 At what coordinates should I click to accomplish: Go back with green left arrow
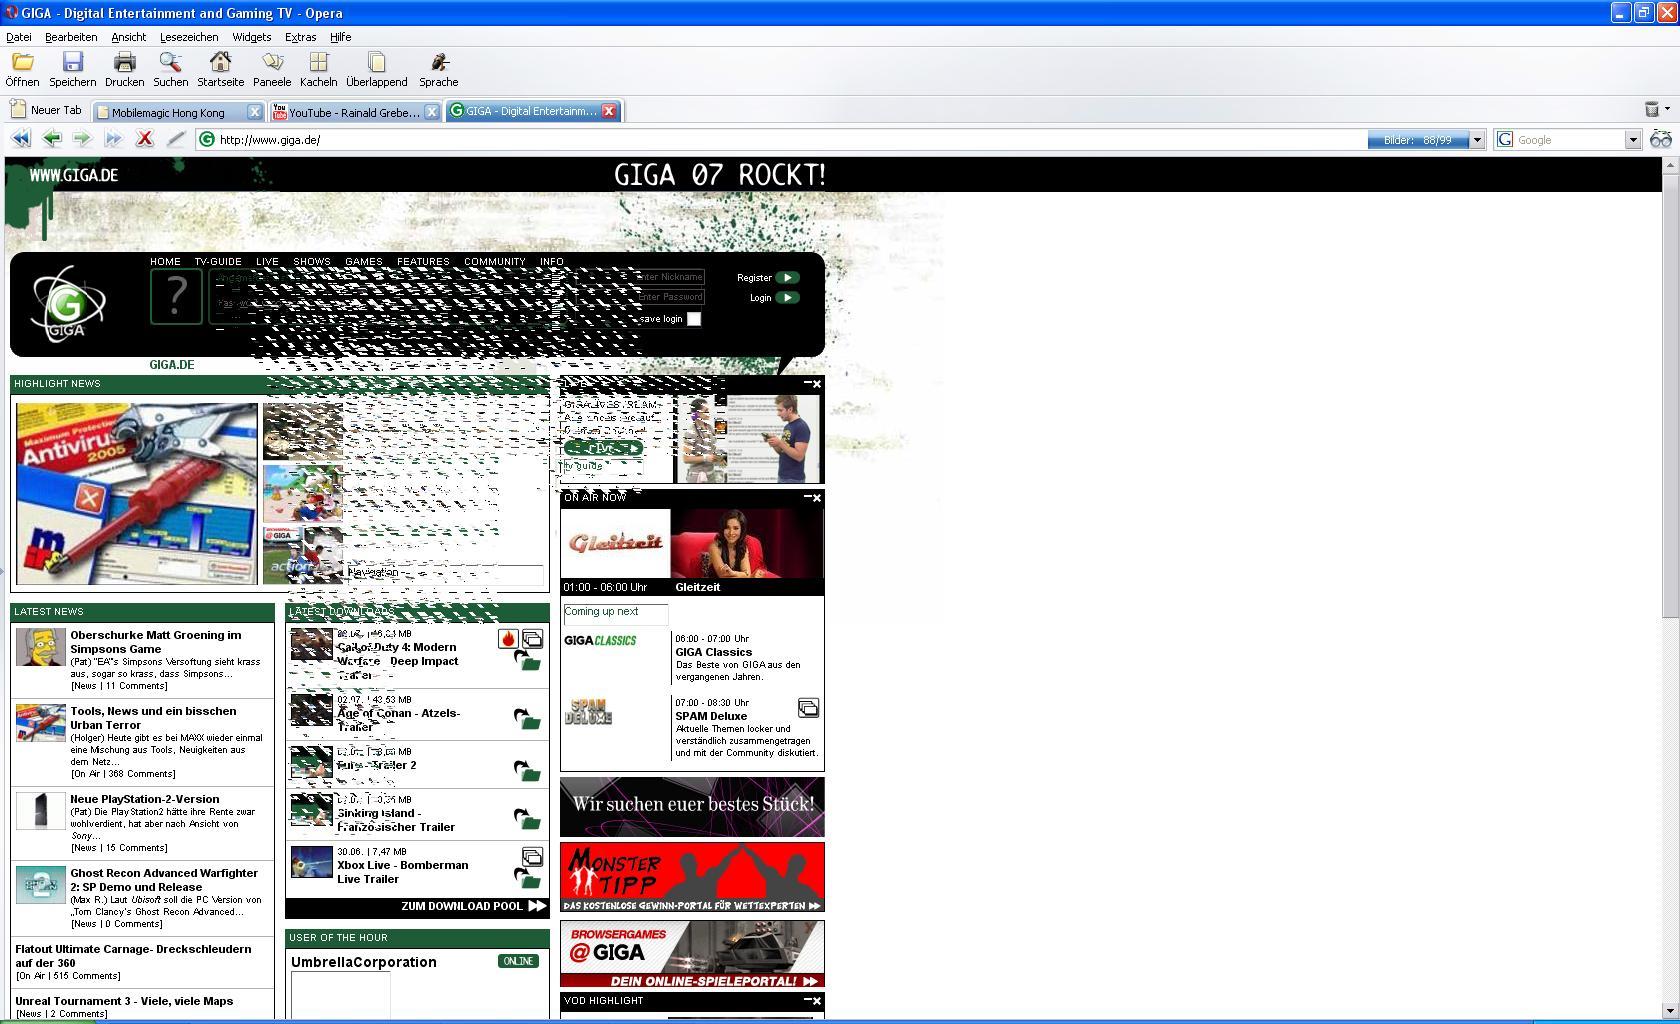coord(51,139)
